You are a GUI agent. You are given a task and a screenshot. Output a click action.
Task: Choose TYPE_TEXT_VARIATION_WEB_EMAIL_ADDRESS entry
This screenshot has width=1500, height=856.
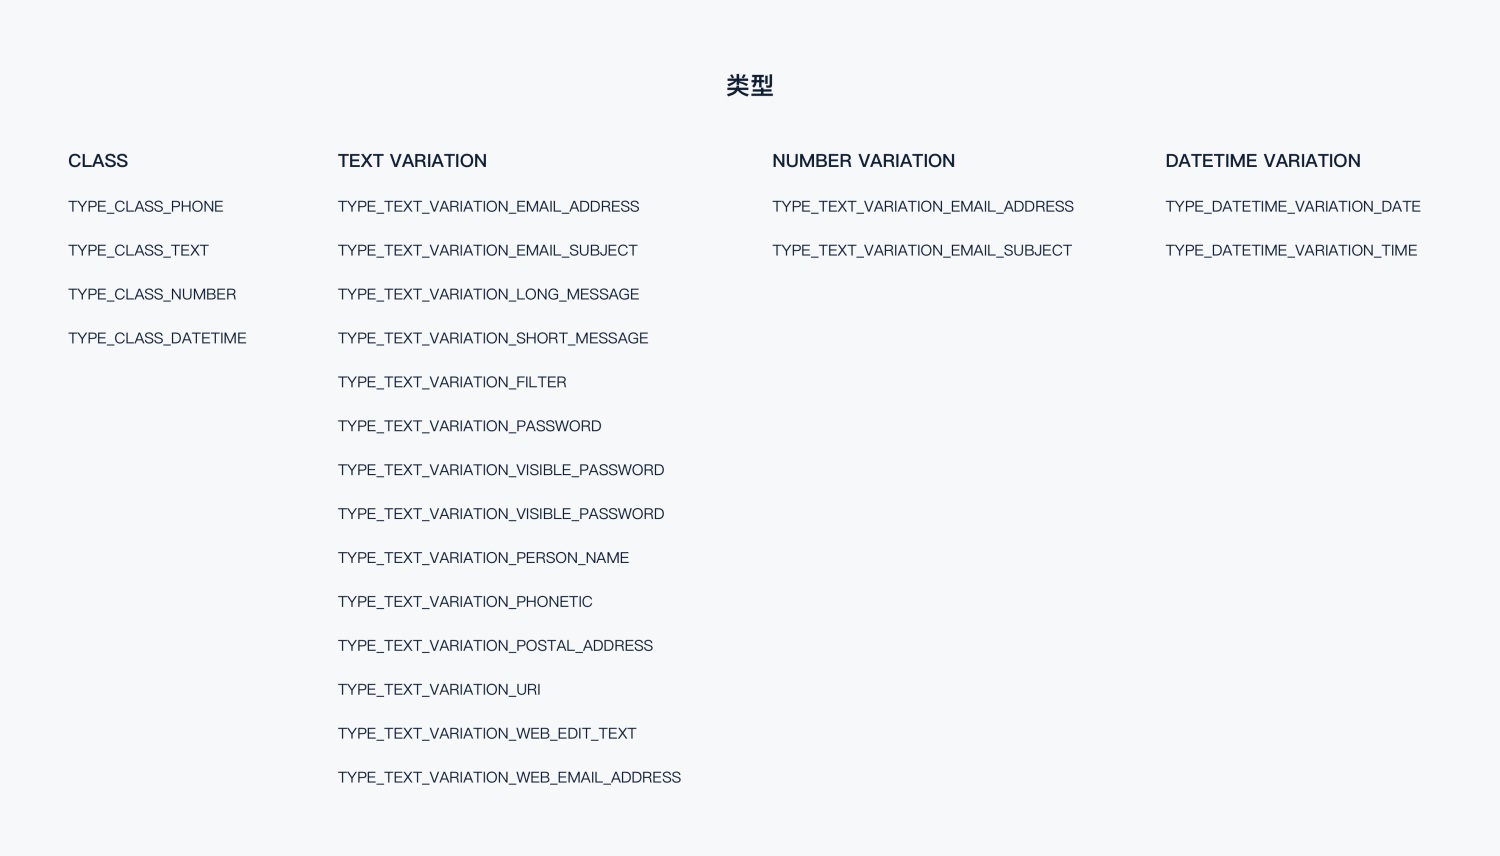coord(509,779)
